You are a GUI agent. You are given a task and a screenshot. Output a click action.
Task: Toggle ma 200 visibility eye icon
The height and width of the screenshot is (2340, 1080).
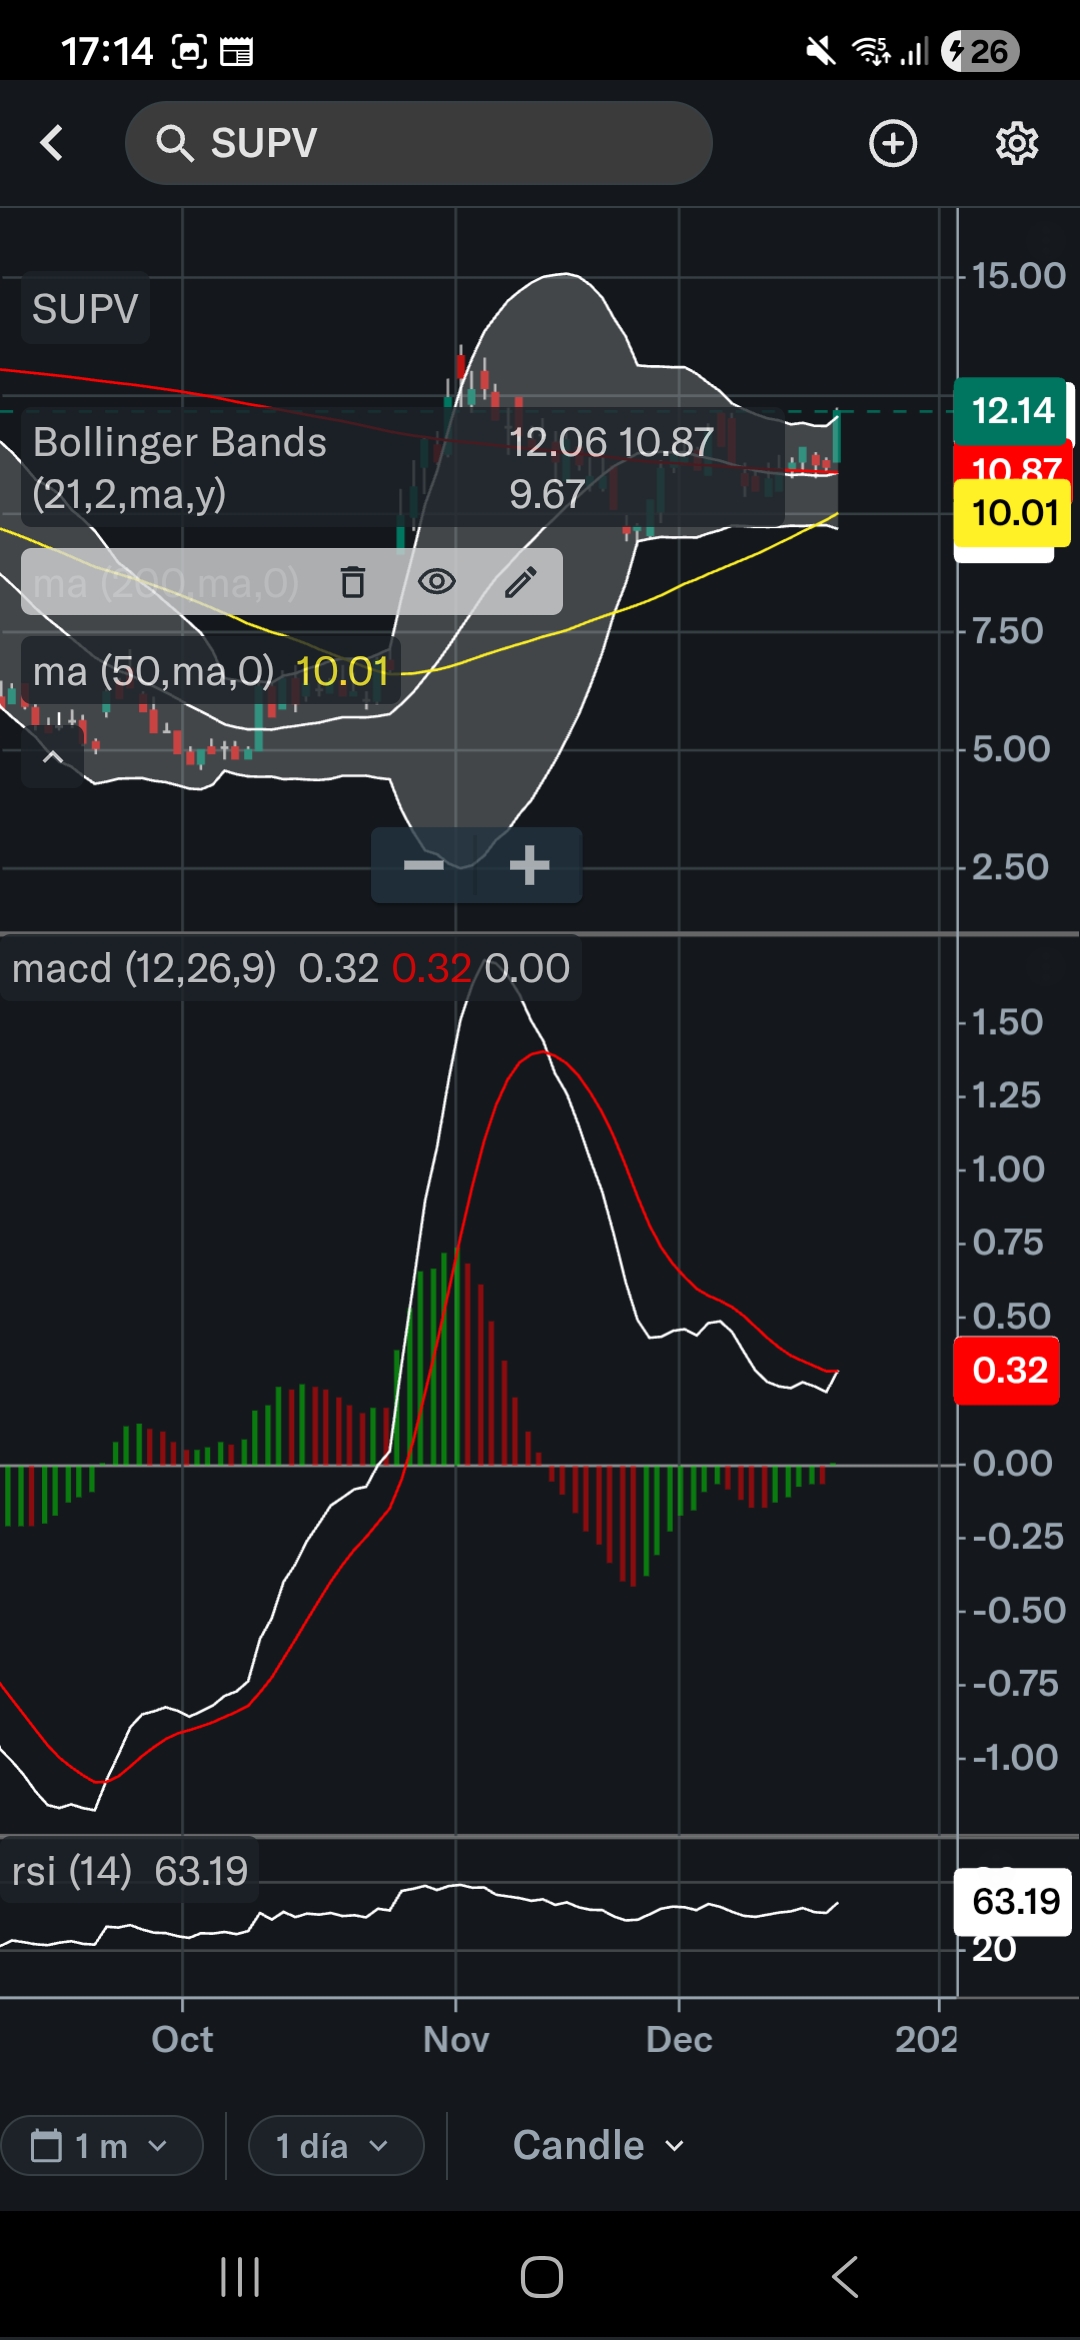(436, 582)
